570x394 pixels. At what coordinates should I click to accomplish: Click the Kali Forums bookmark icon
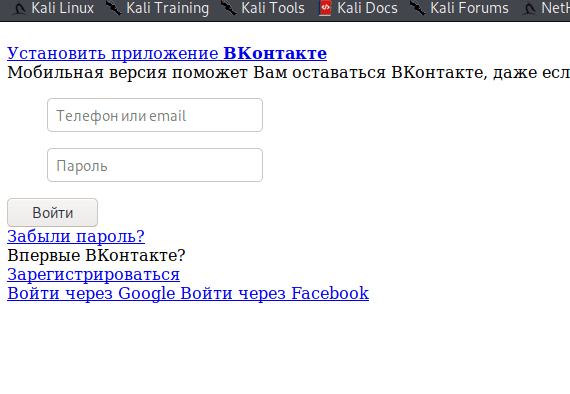point(418,8)
